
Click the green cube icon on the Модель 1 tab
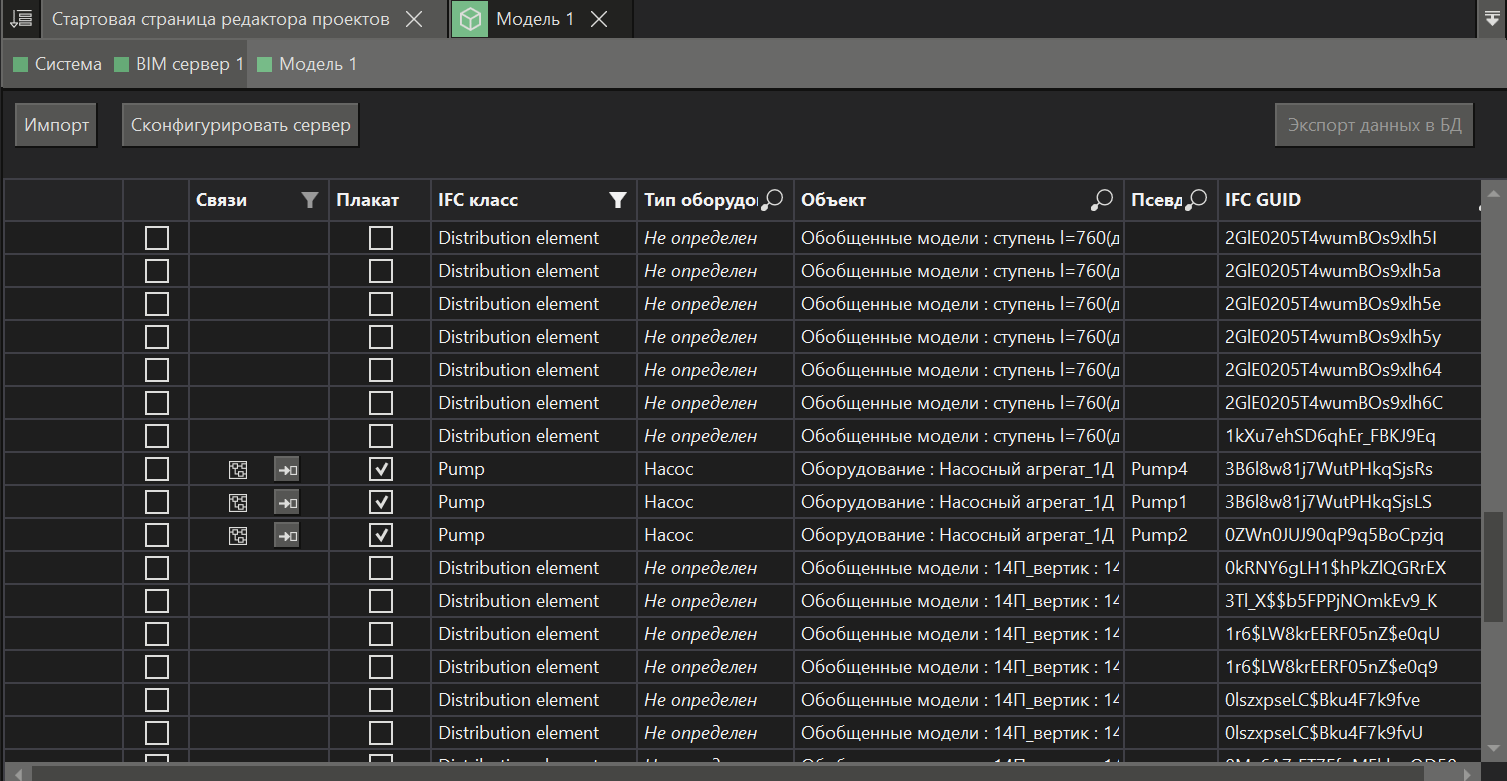[470, 19]
